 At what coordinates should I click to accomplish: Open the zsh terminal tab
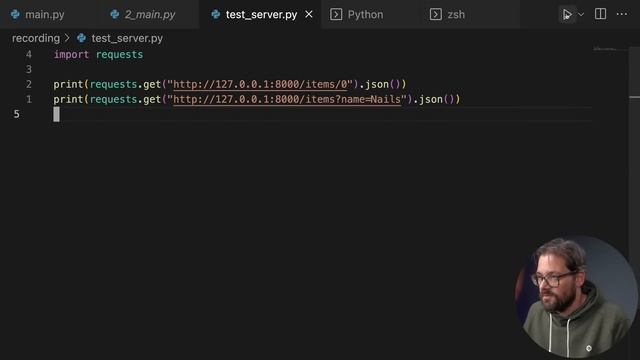click(x=456, y=15)
